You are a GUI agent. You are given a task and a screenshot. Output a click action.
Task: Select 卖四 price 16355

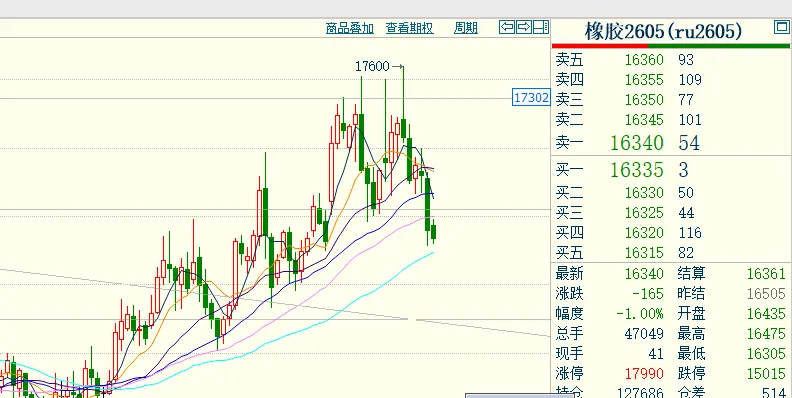point(644,80)
